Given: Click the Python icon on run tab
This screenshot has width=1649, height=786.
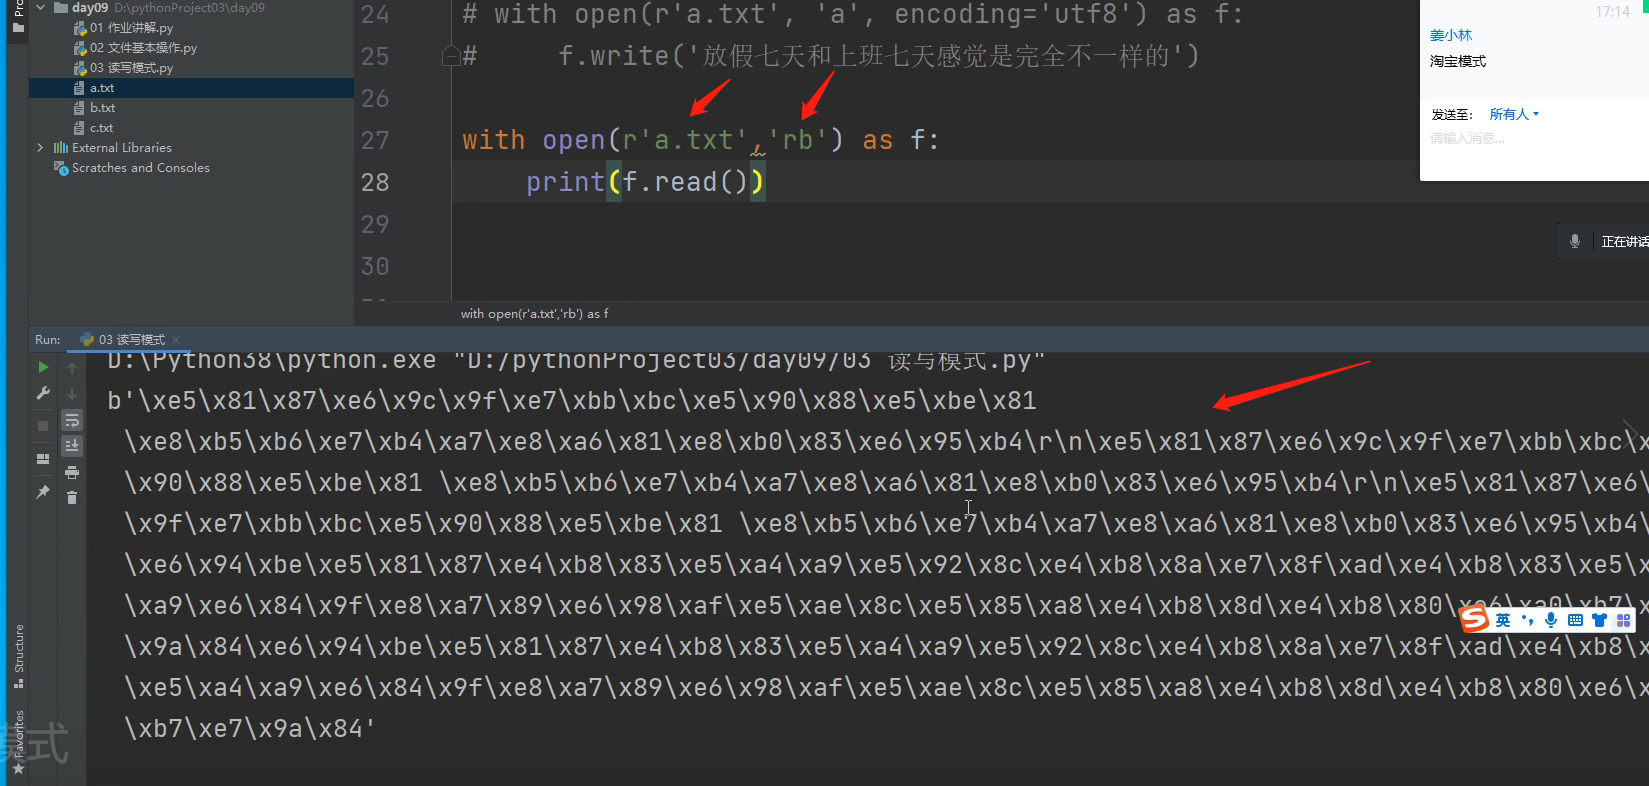Looking at the screenshot, I should [87, 340].
